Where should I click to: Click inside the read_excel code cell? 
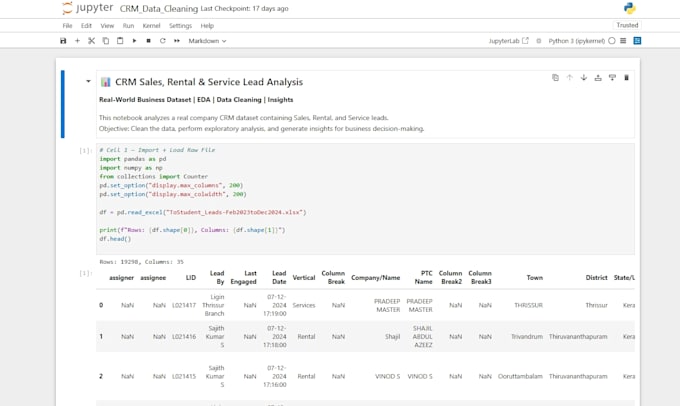tap(365, 199)
